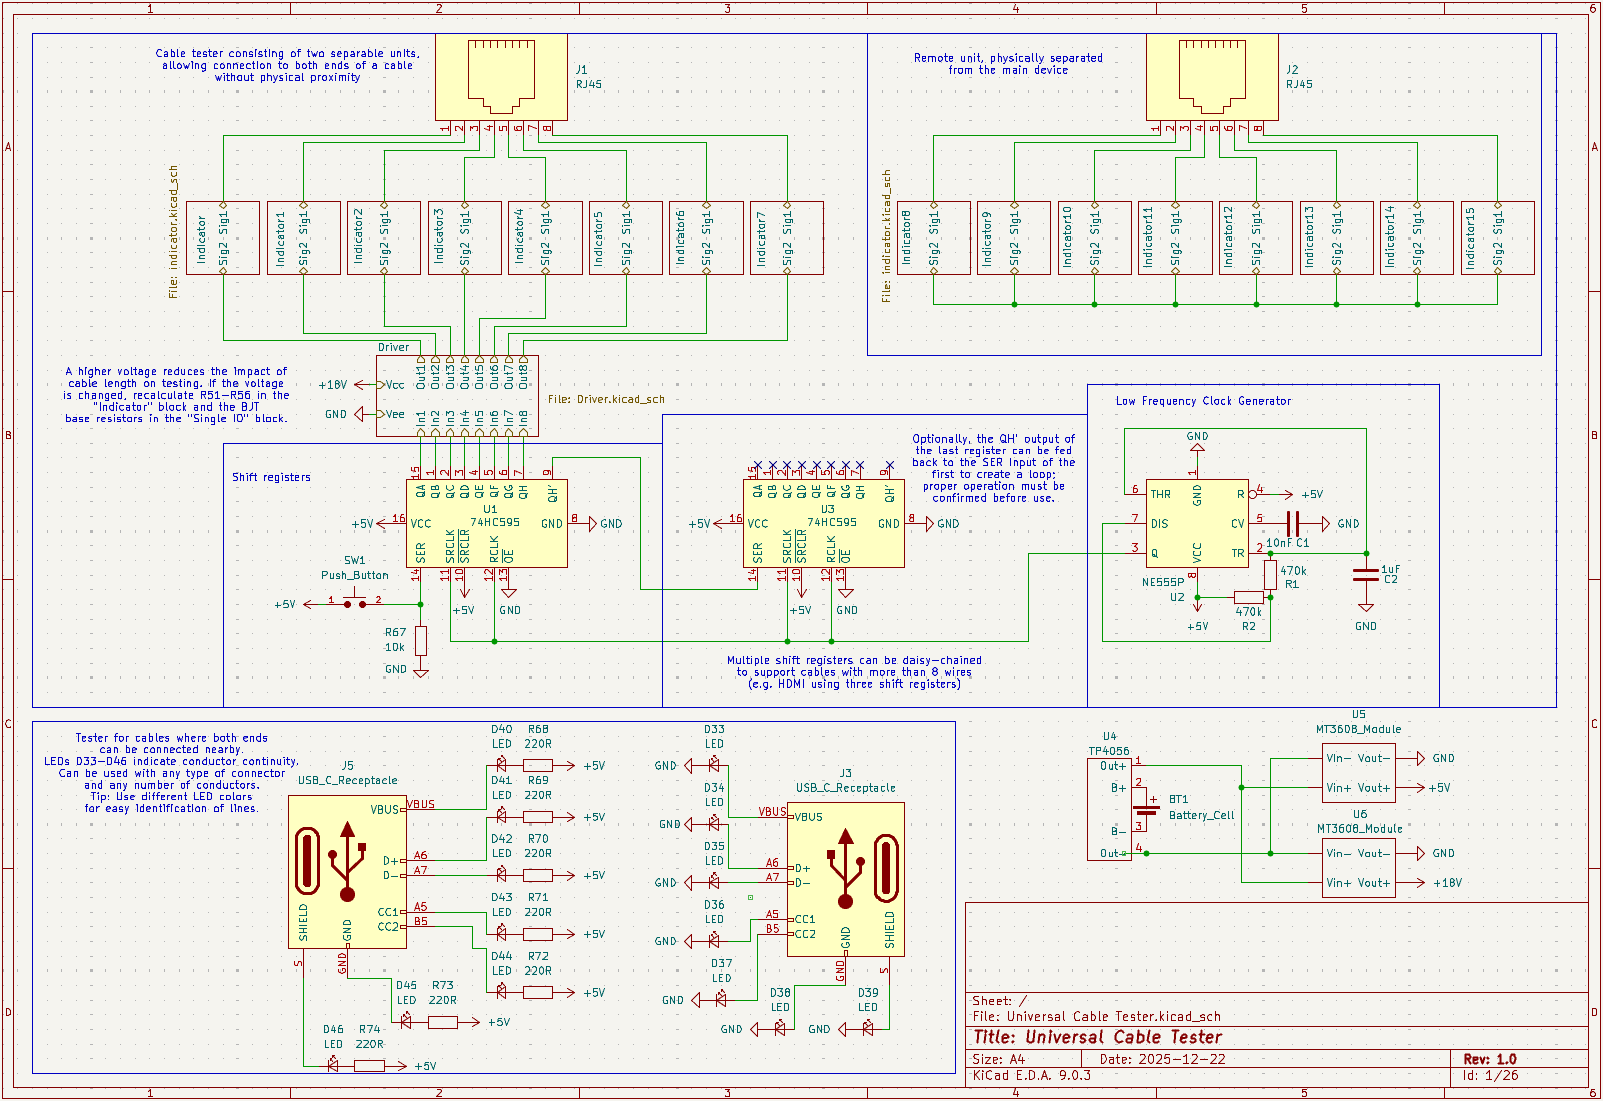Select the J3 USB_C_Receptacle symbol

(846, 879)
